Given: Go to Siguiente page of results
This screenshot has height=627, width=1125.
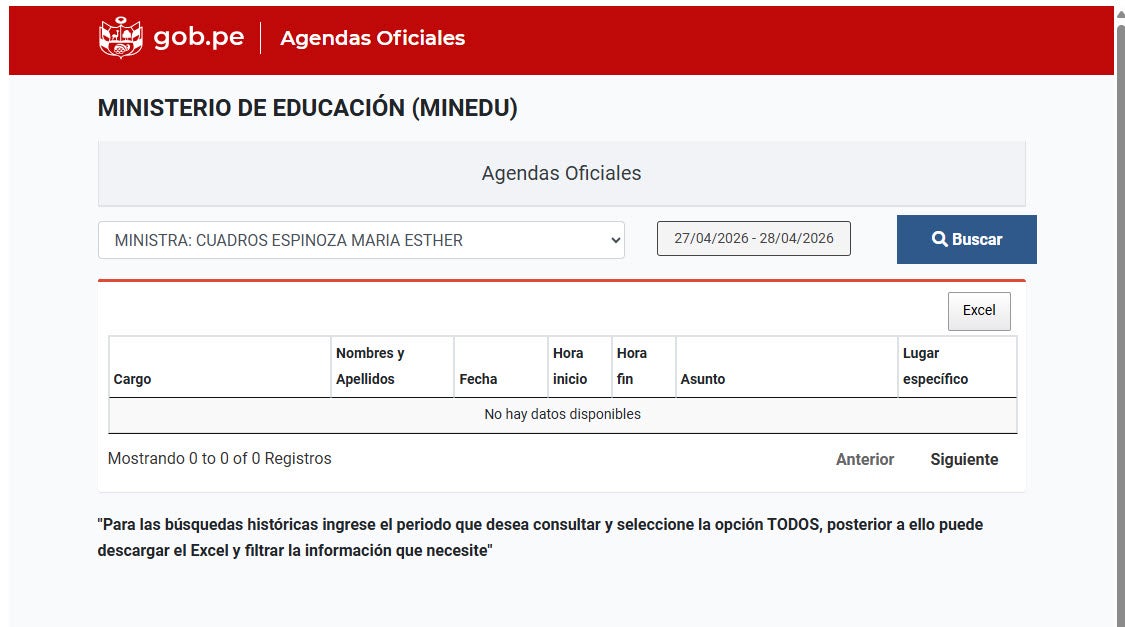Looking at the screenshot, I should pos(964,460).
